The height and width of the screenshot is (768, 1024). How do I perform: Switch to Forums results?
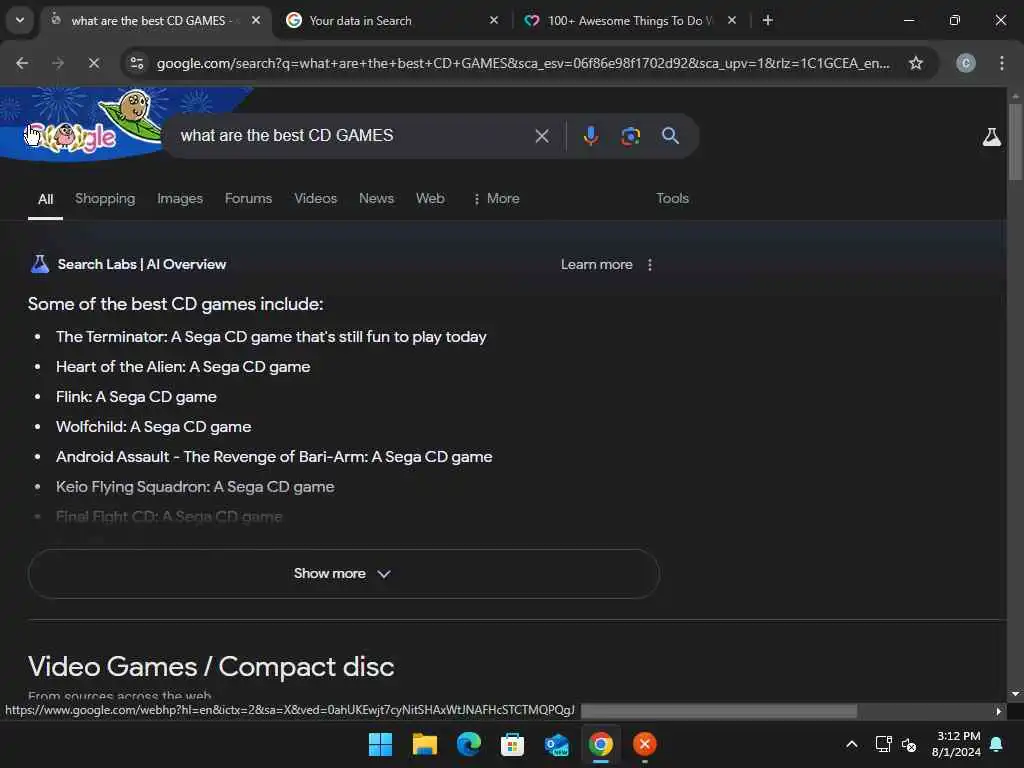248,199
